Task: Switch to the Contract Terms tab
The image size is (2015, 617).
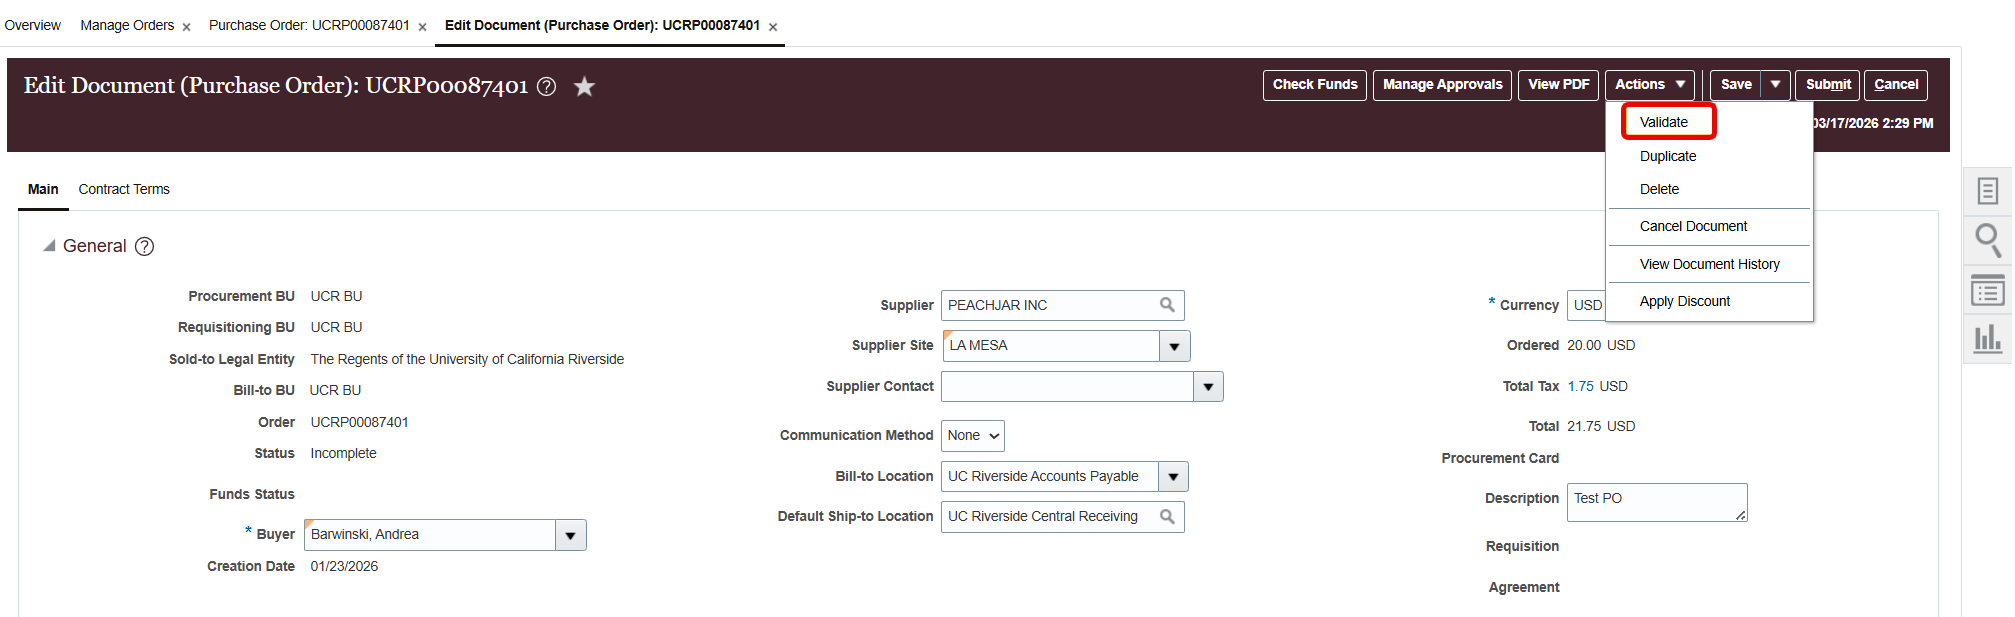Action: (x=124, y=189)
